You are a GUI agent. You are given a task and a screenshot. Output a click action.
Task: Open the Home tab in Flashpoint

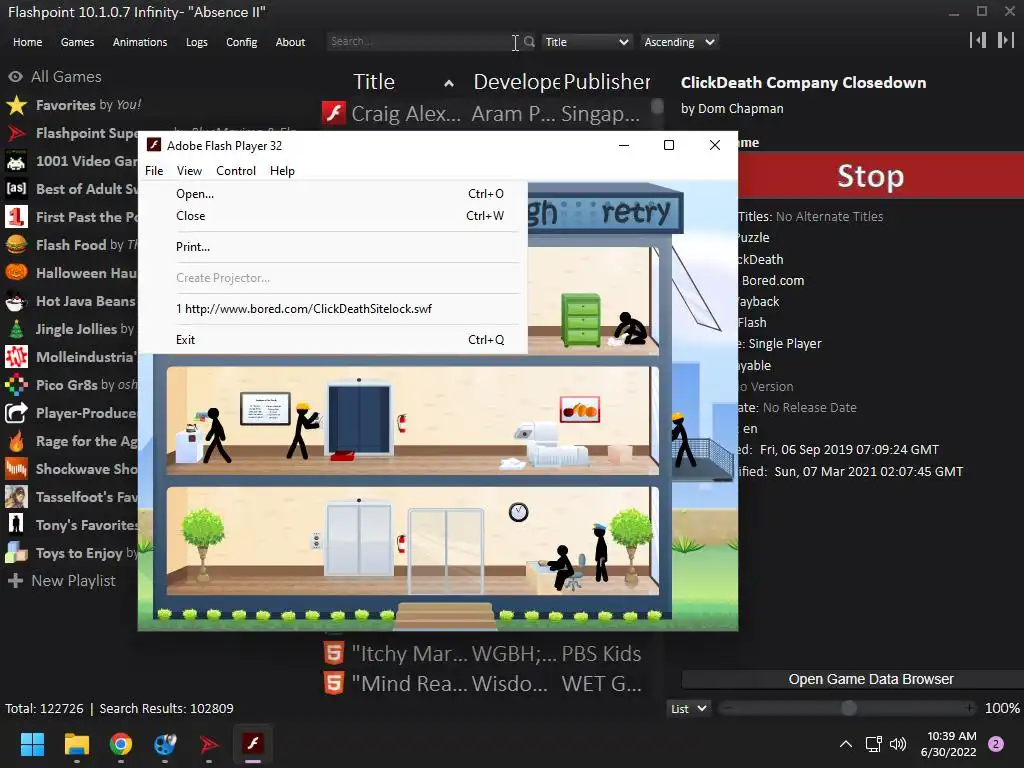point(27,42)
